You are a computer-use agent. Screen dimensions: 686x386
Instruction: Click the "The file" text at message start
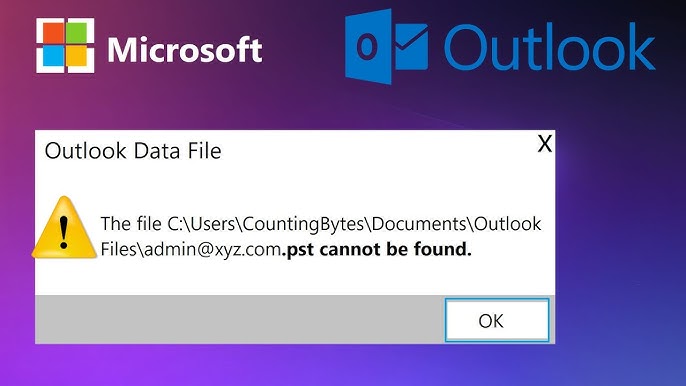(131, 224)
